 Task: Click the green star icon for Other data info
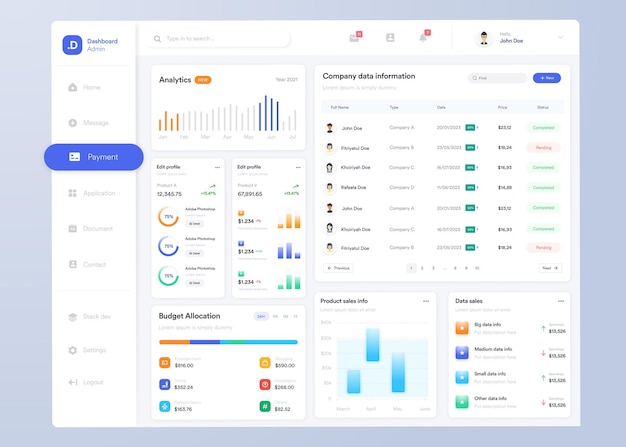tap(462, 402)
